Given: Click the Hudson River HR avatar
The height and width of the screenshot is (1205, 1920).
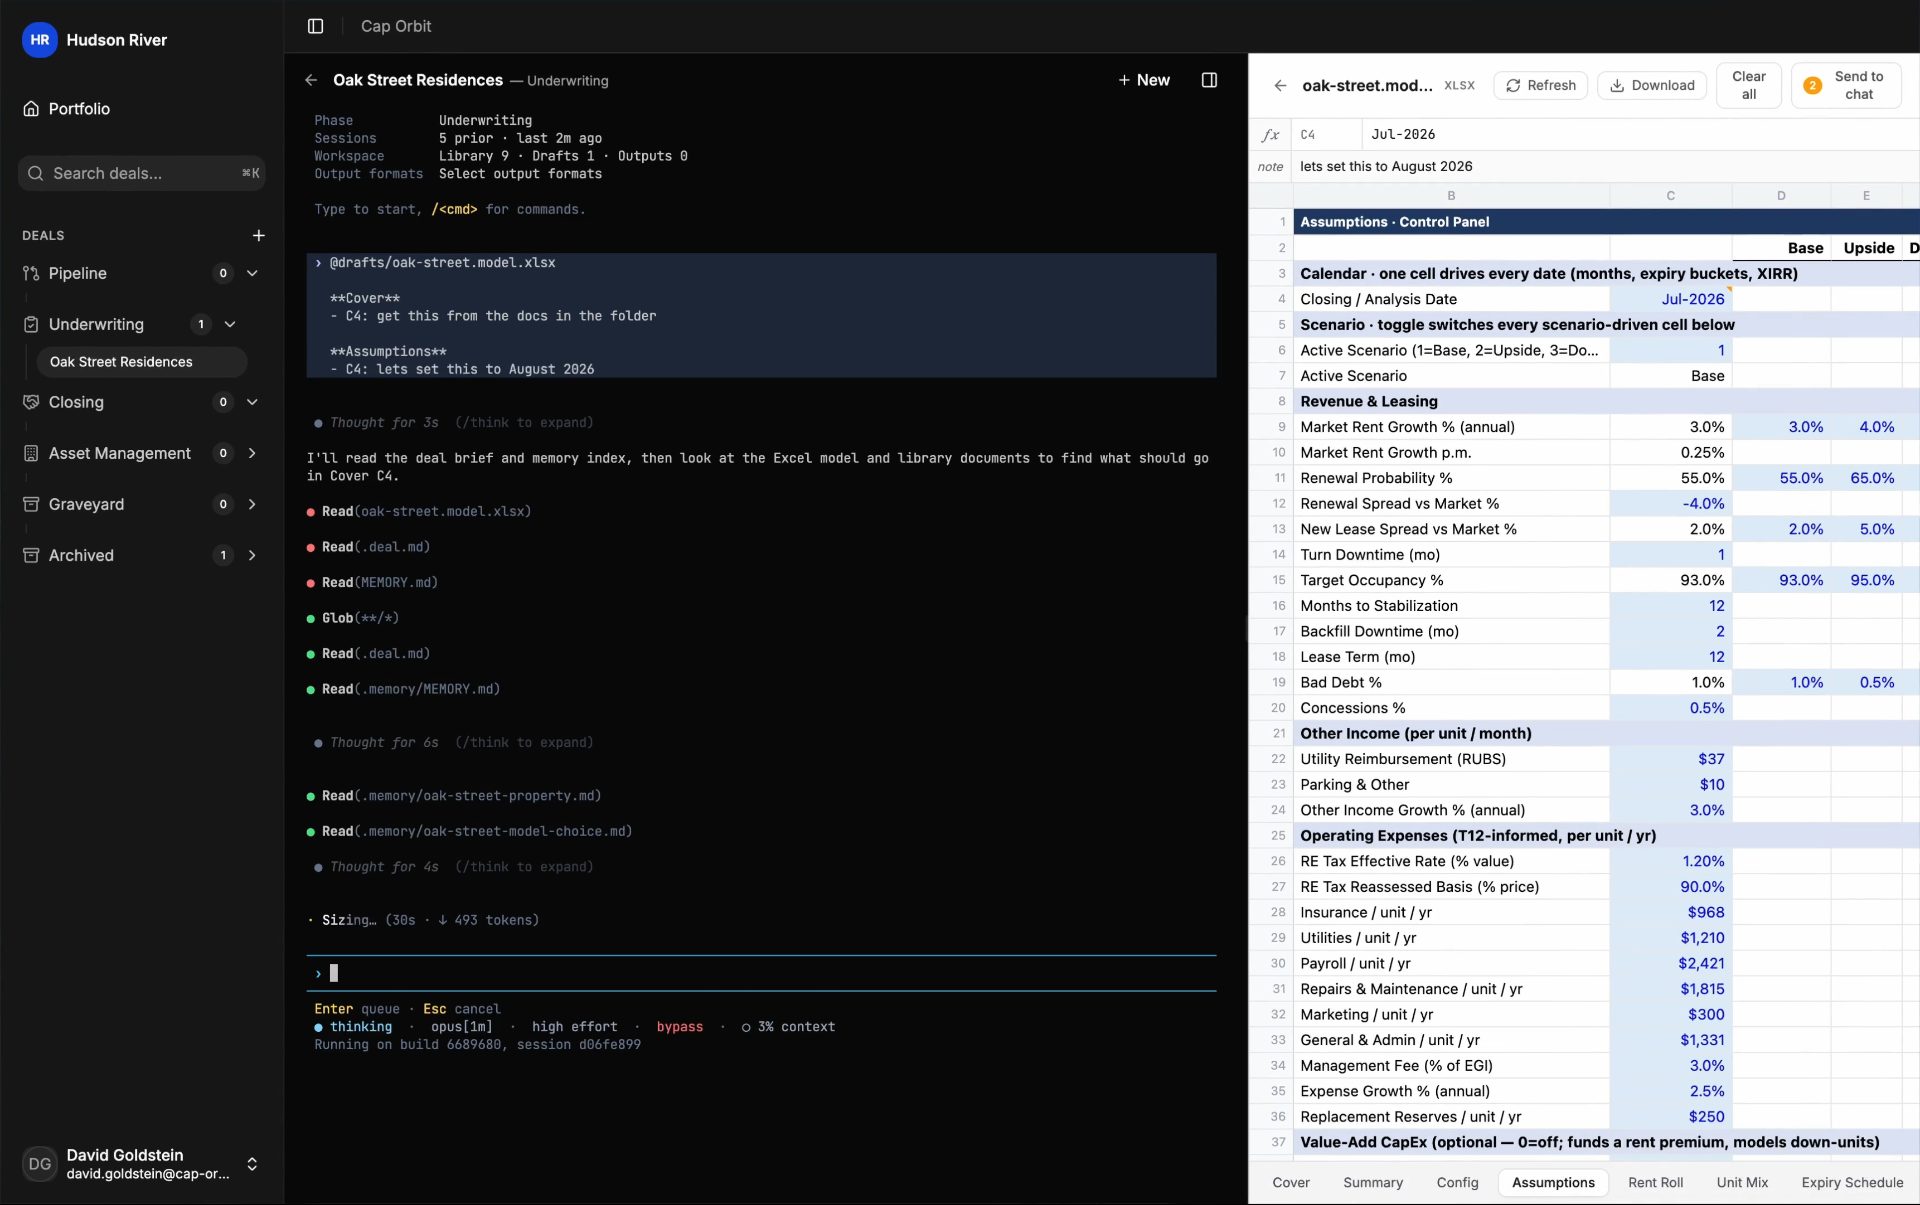Looking at the screenshot, I should [x=39, y=40].
